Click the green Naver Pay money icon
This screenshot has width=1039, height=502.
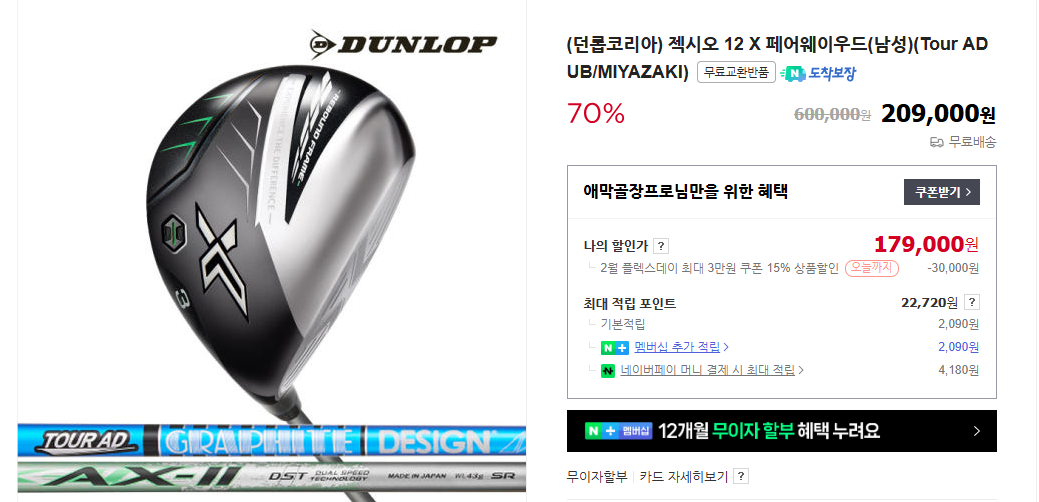608,371
